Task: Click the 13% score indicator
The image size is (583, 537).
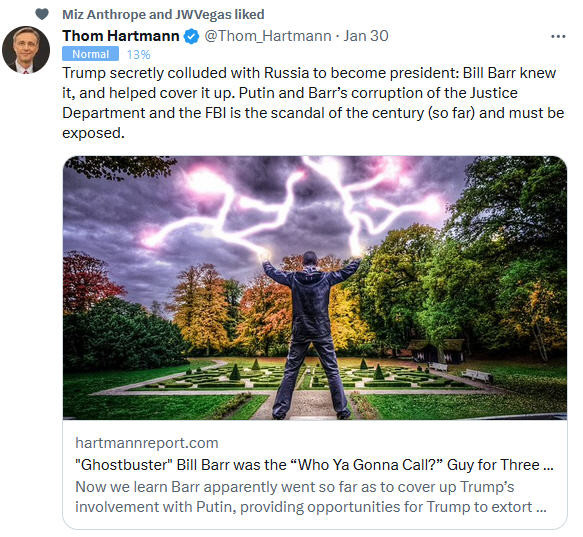Action: coord(139,55)
